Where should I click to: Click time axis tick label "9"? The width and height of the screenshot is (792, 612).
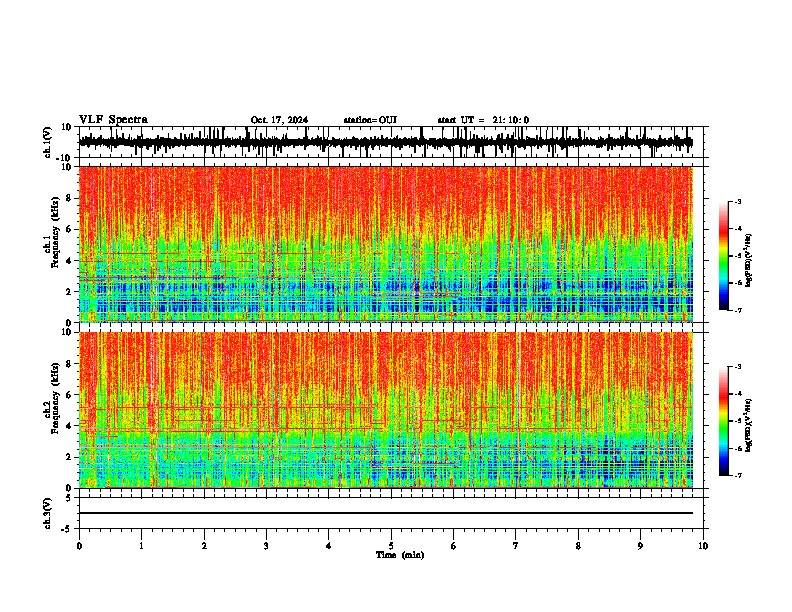point(640,546)
